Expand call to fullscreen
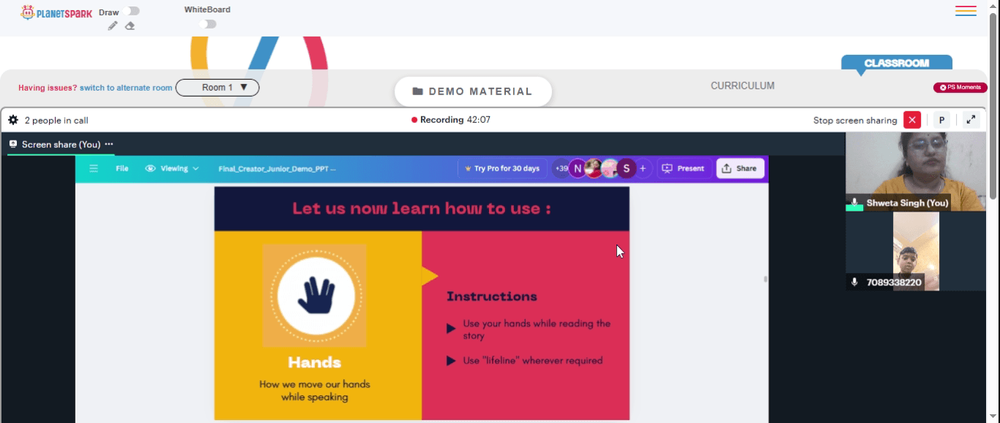The height and width of the screenshot is (423, 1000). click(x=971, y=120)
